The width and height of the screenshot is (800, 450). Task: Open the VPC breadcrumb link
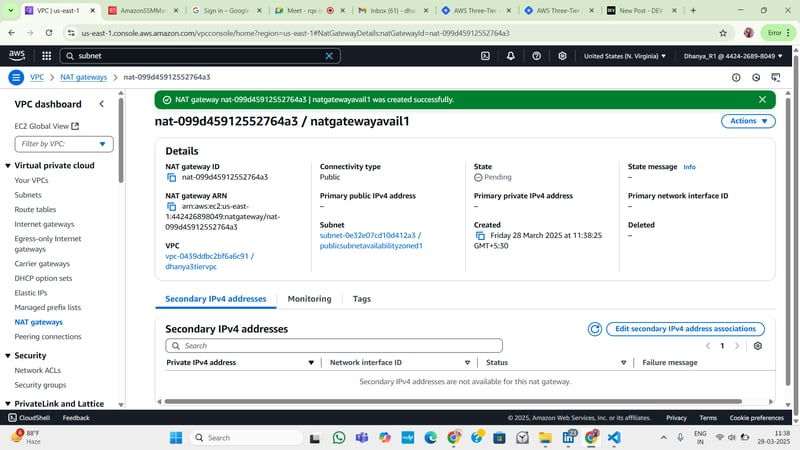coord(37,78)
